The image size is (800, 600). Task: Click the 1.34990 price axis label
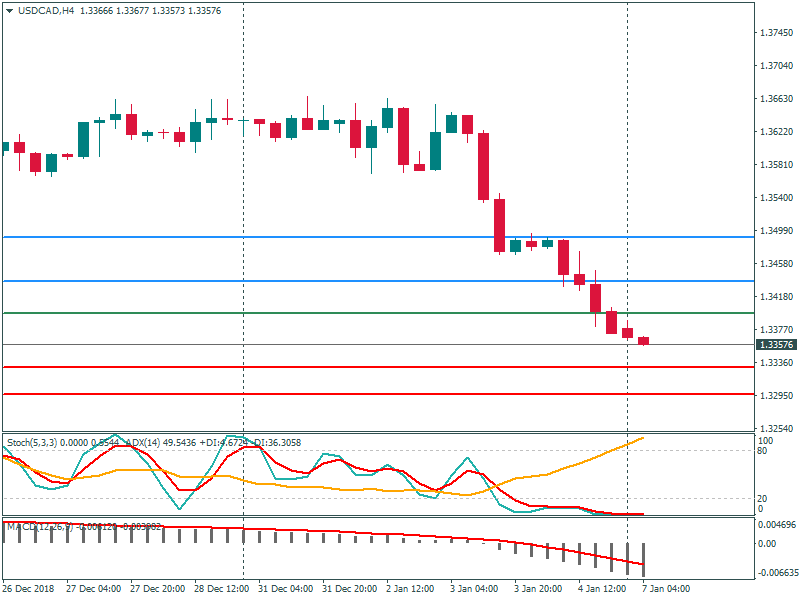777,231
